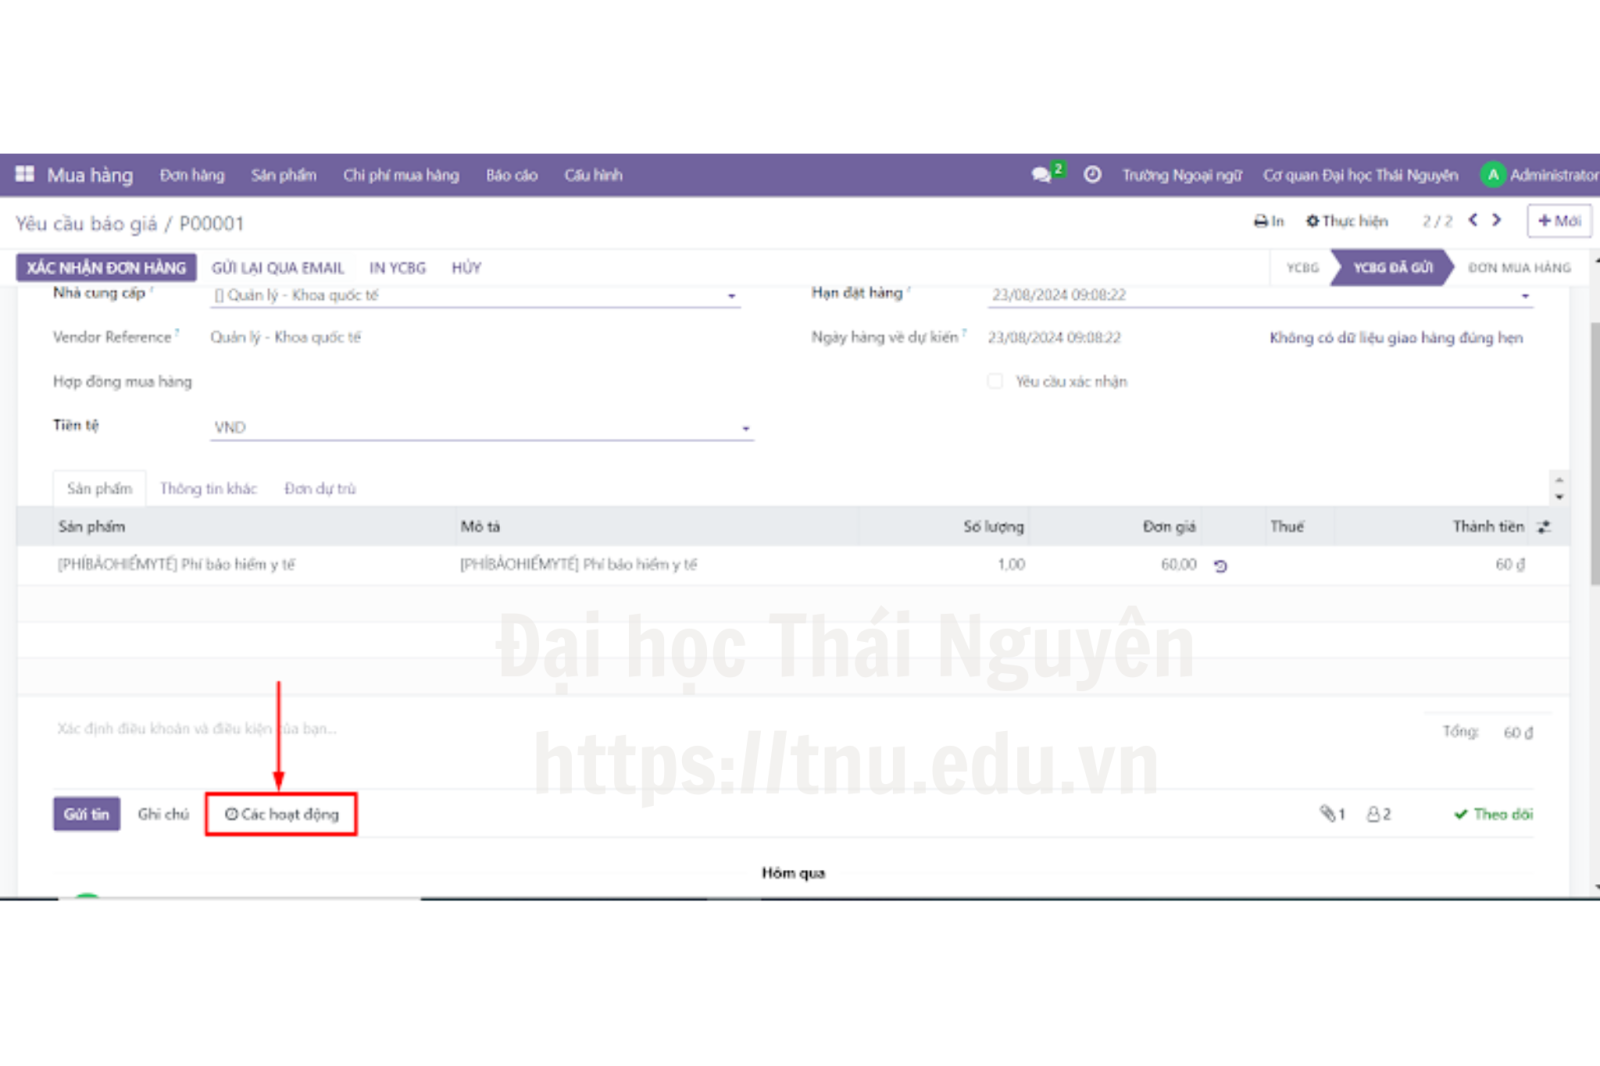Screen dimensions: 1600x1066
Task: Open the Thực hiện action dropdown
Action: [x=1347, y=221]
